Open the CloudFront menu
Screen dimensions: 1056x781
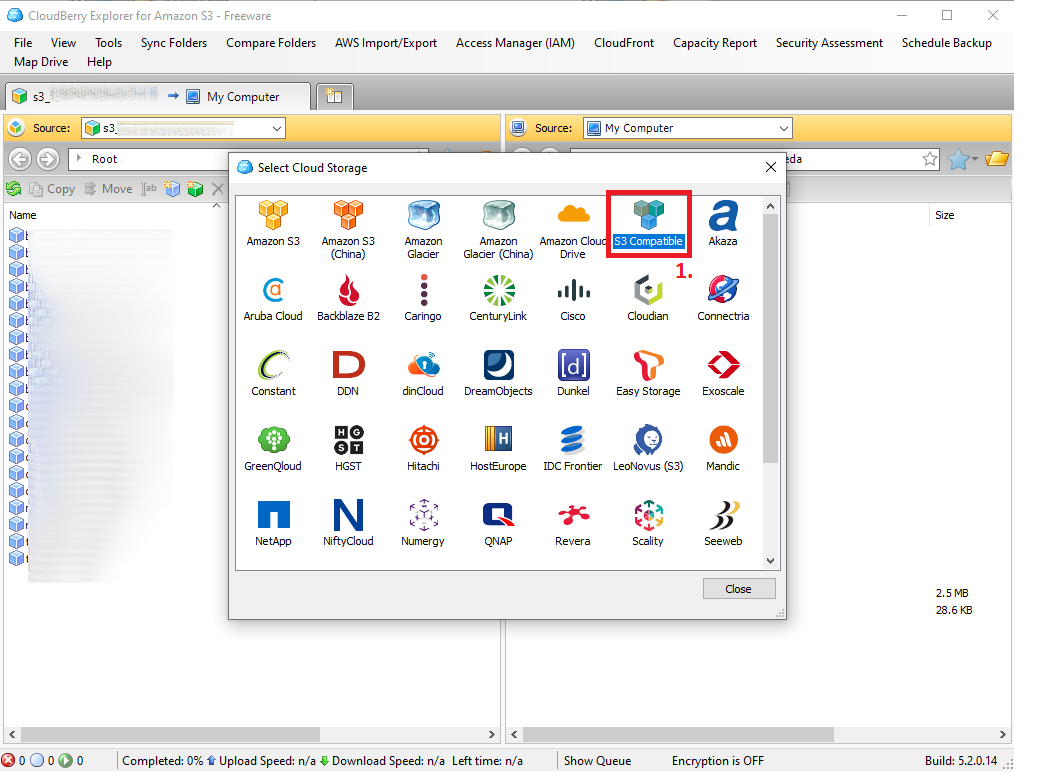click(x=624, y=43)
